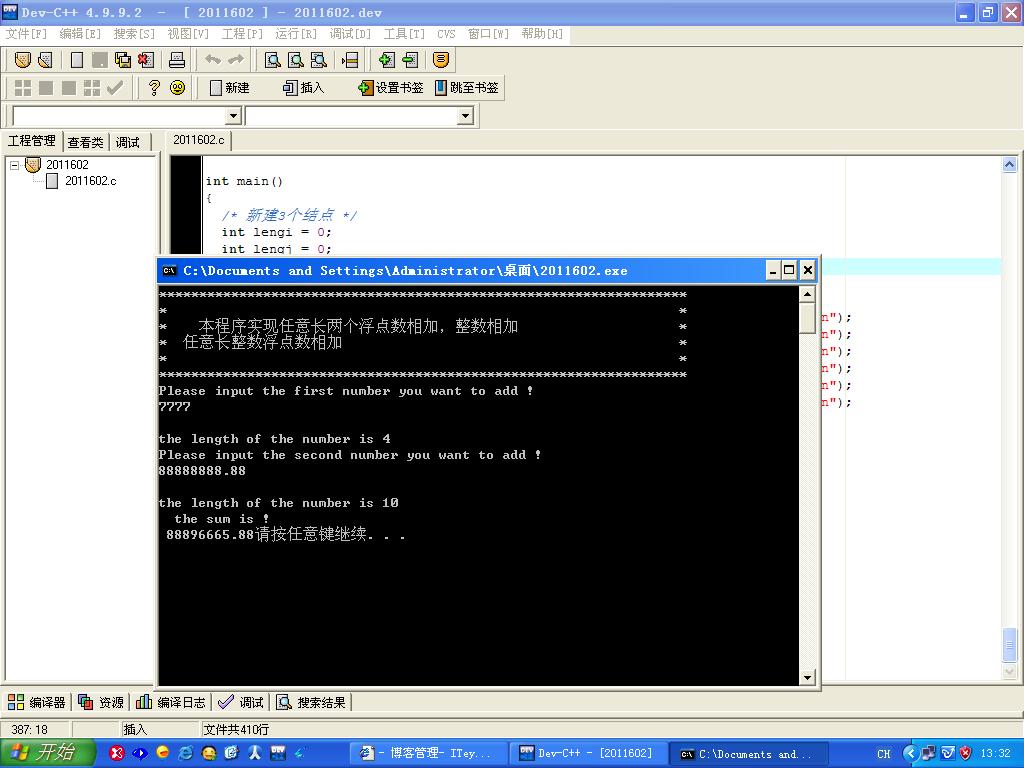Image resolution: width=1024 pixels, height=768 pixels.
Task: Click the four-squares compile icon
Action: (23, 88)
